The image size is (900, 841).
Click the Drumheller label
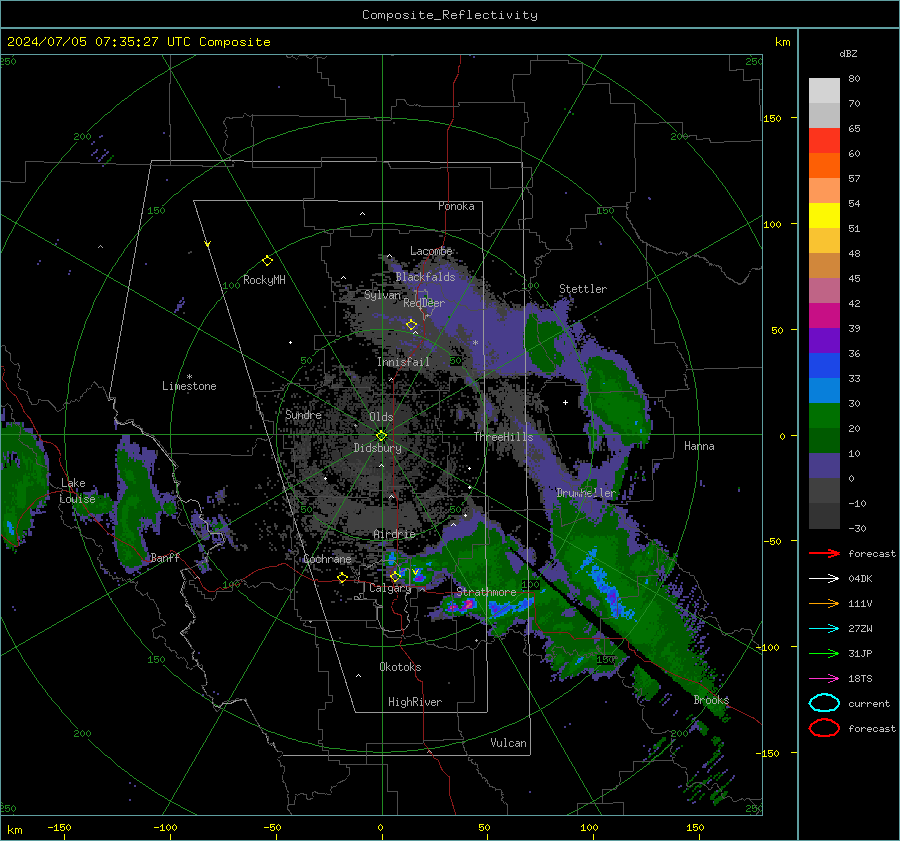coord(585,493)
